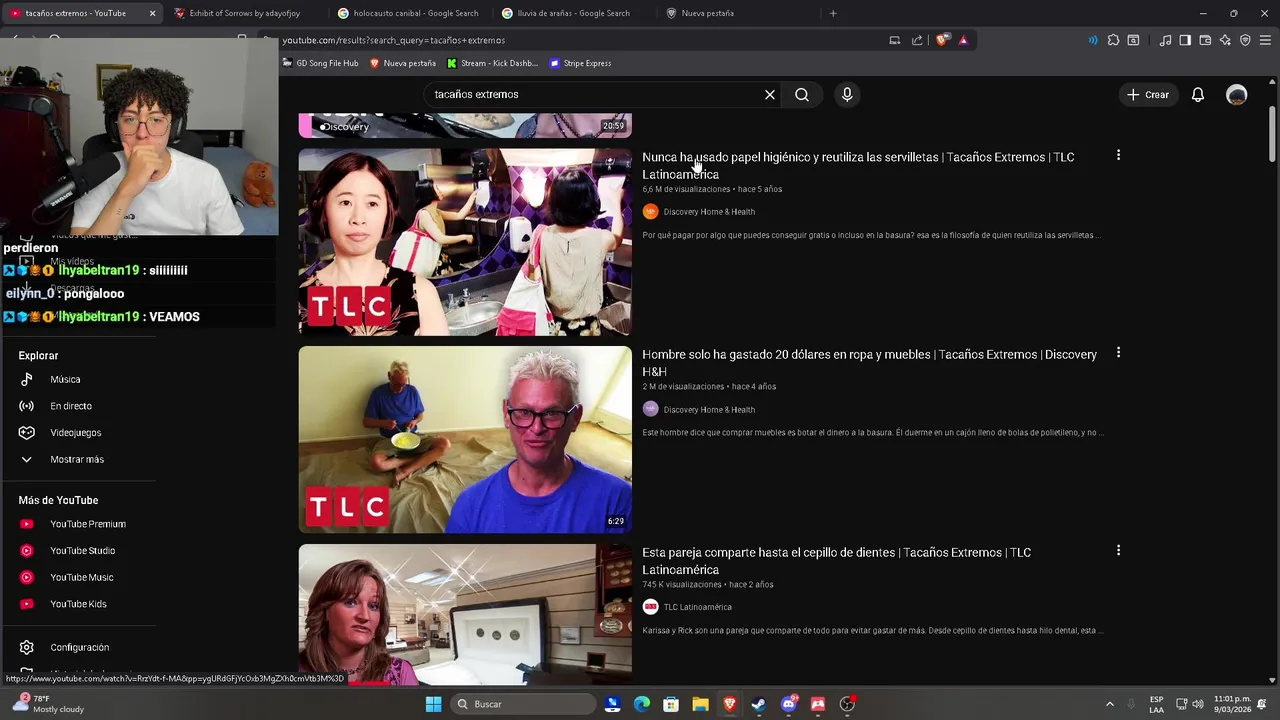Open the Crear menu
Image resolution: width=1280 pixels, height=720 pixels.
1147,94
